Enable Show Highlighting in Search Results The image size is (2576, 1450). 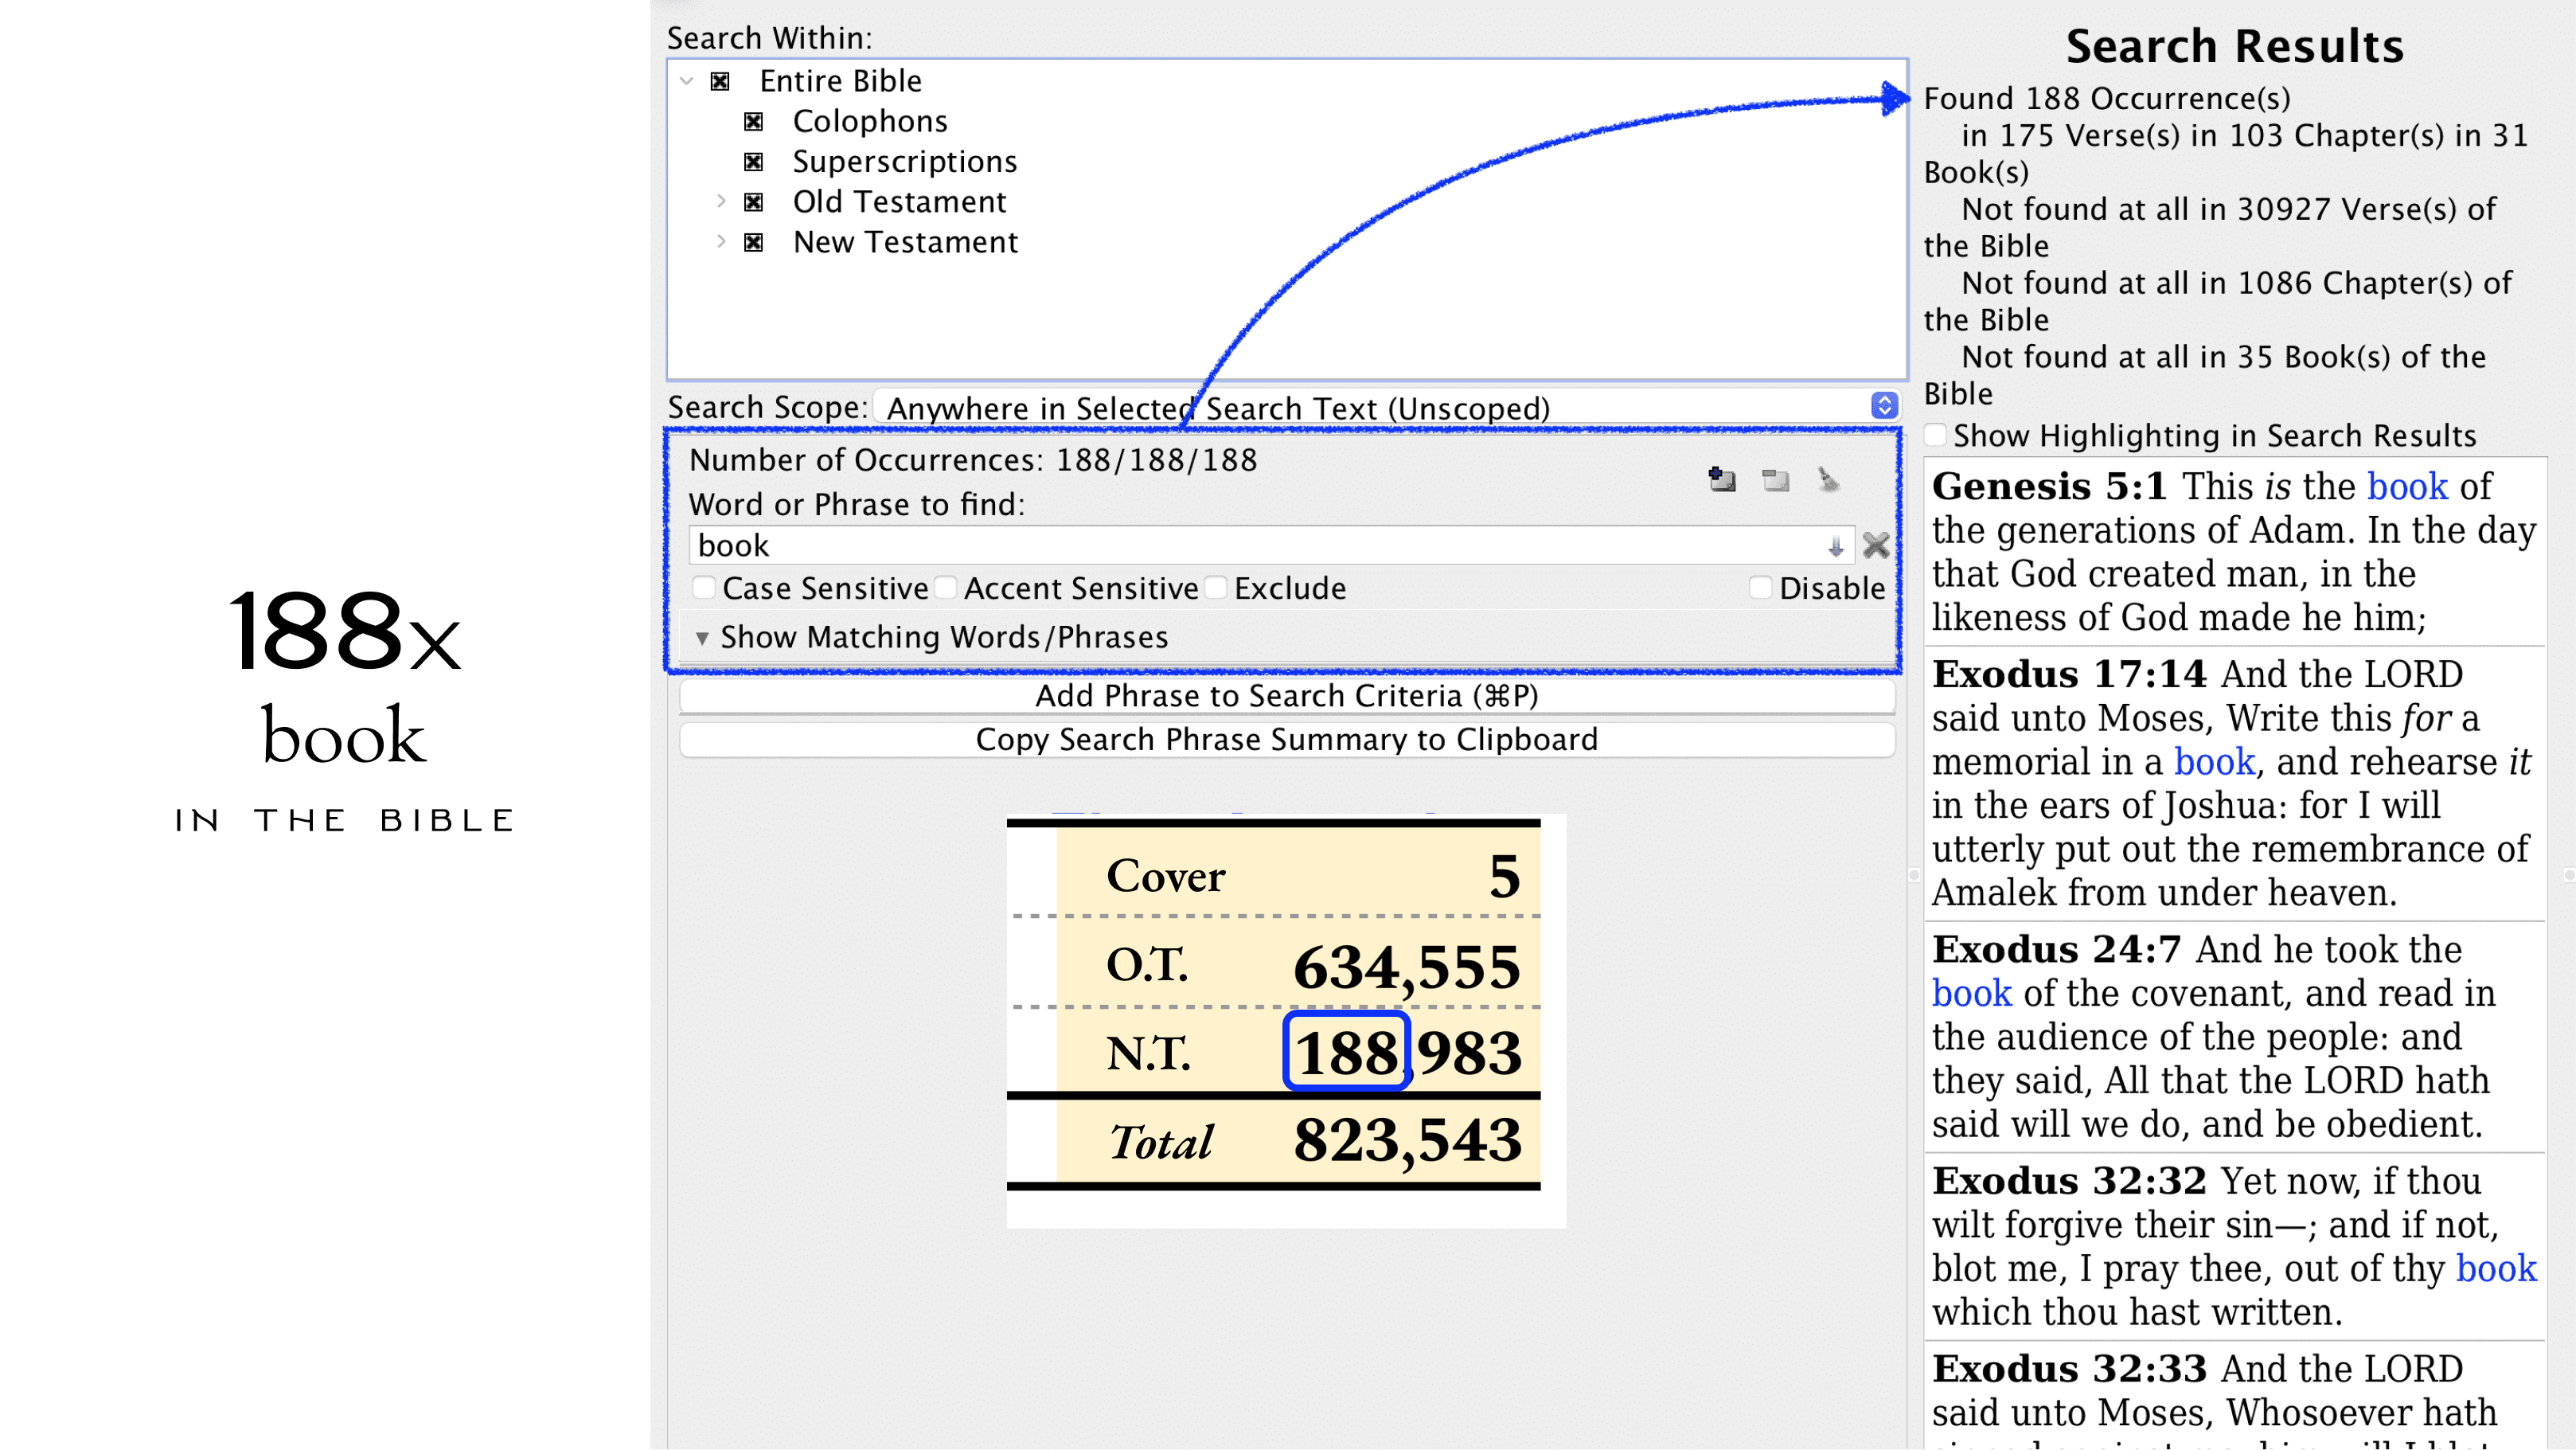1936,435
